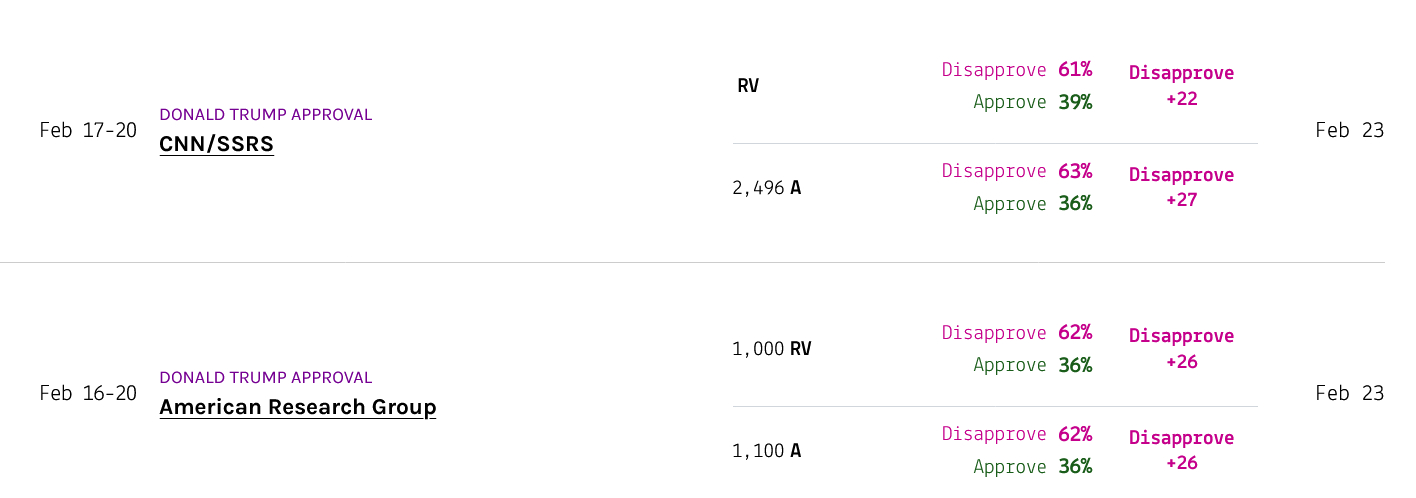Select the 1,000 RV sample size
This screenshot has height=498, width=1416.
coord(771,349)
